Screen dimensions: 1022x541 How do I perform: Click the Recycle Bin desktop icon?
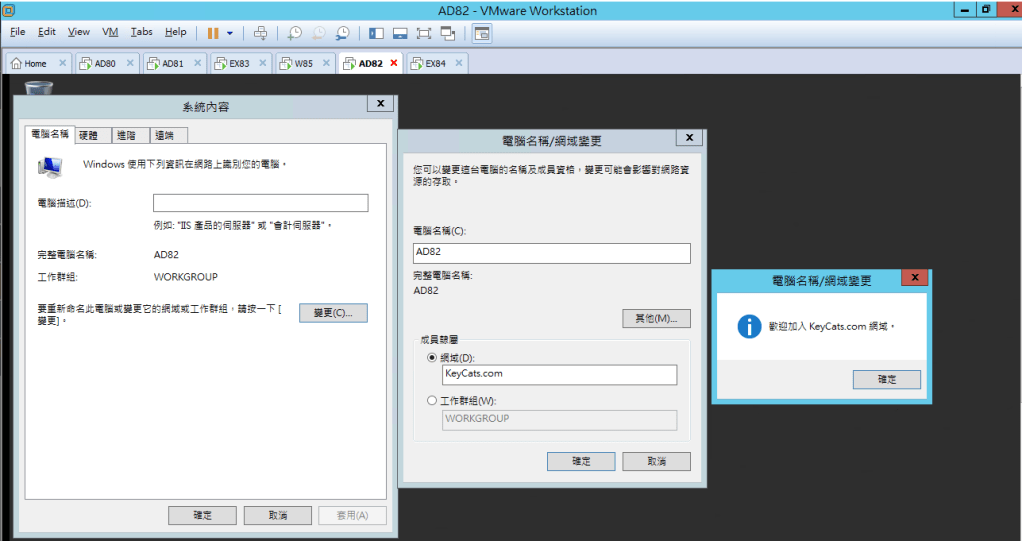click(38, 90)
